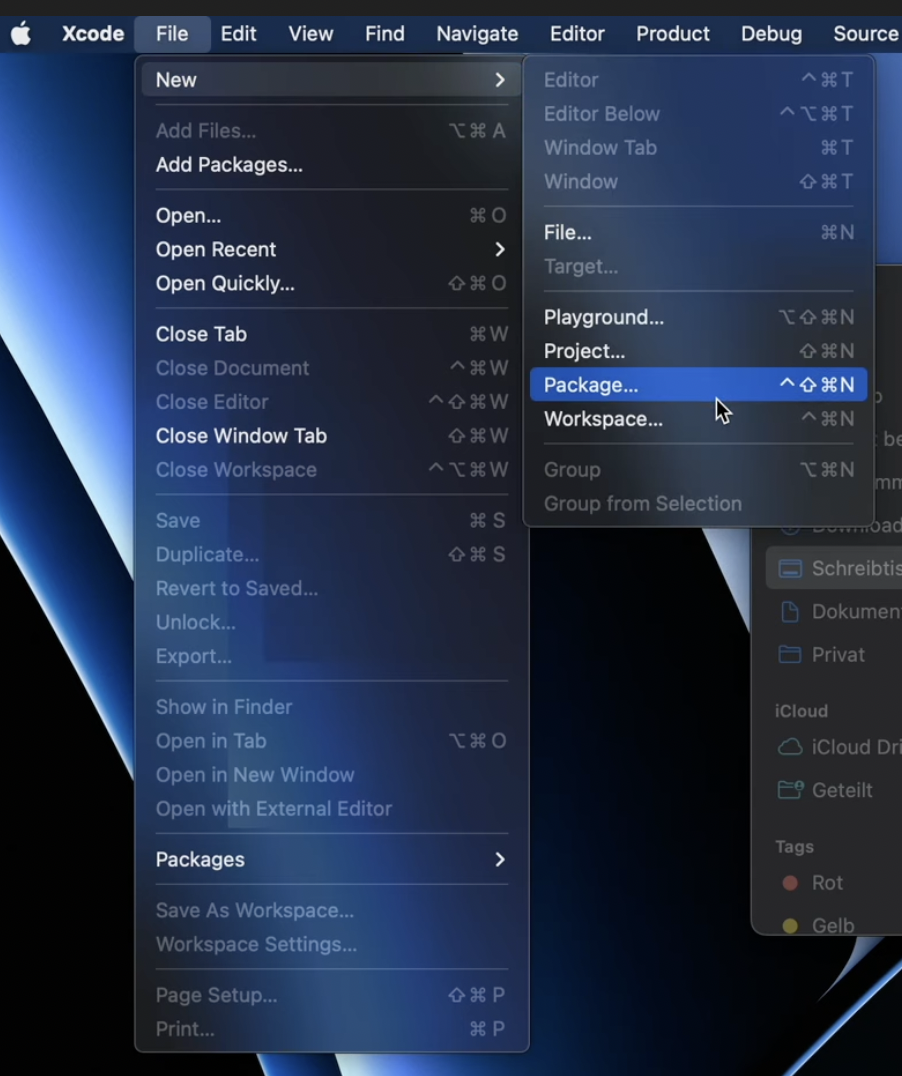Select Close Window Tab entry
Viewport: 902px width, 1076px height.
[331, 436]
